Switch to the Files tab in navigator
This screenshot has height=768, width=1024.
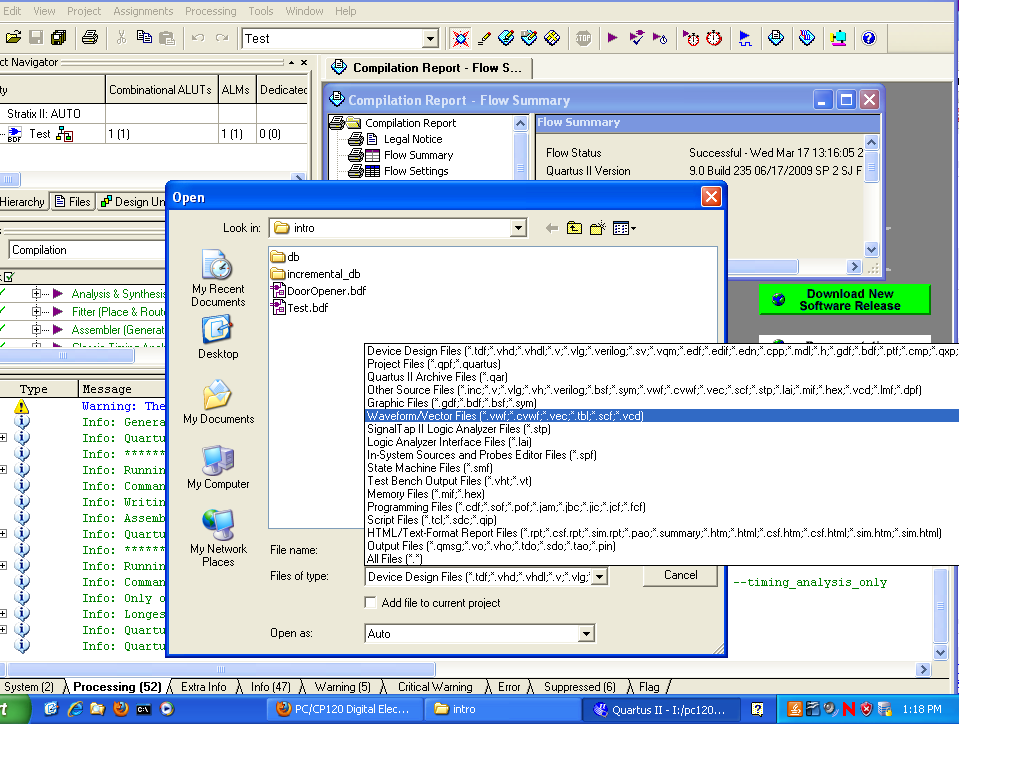point(73,202)
